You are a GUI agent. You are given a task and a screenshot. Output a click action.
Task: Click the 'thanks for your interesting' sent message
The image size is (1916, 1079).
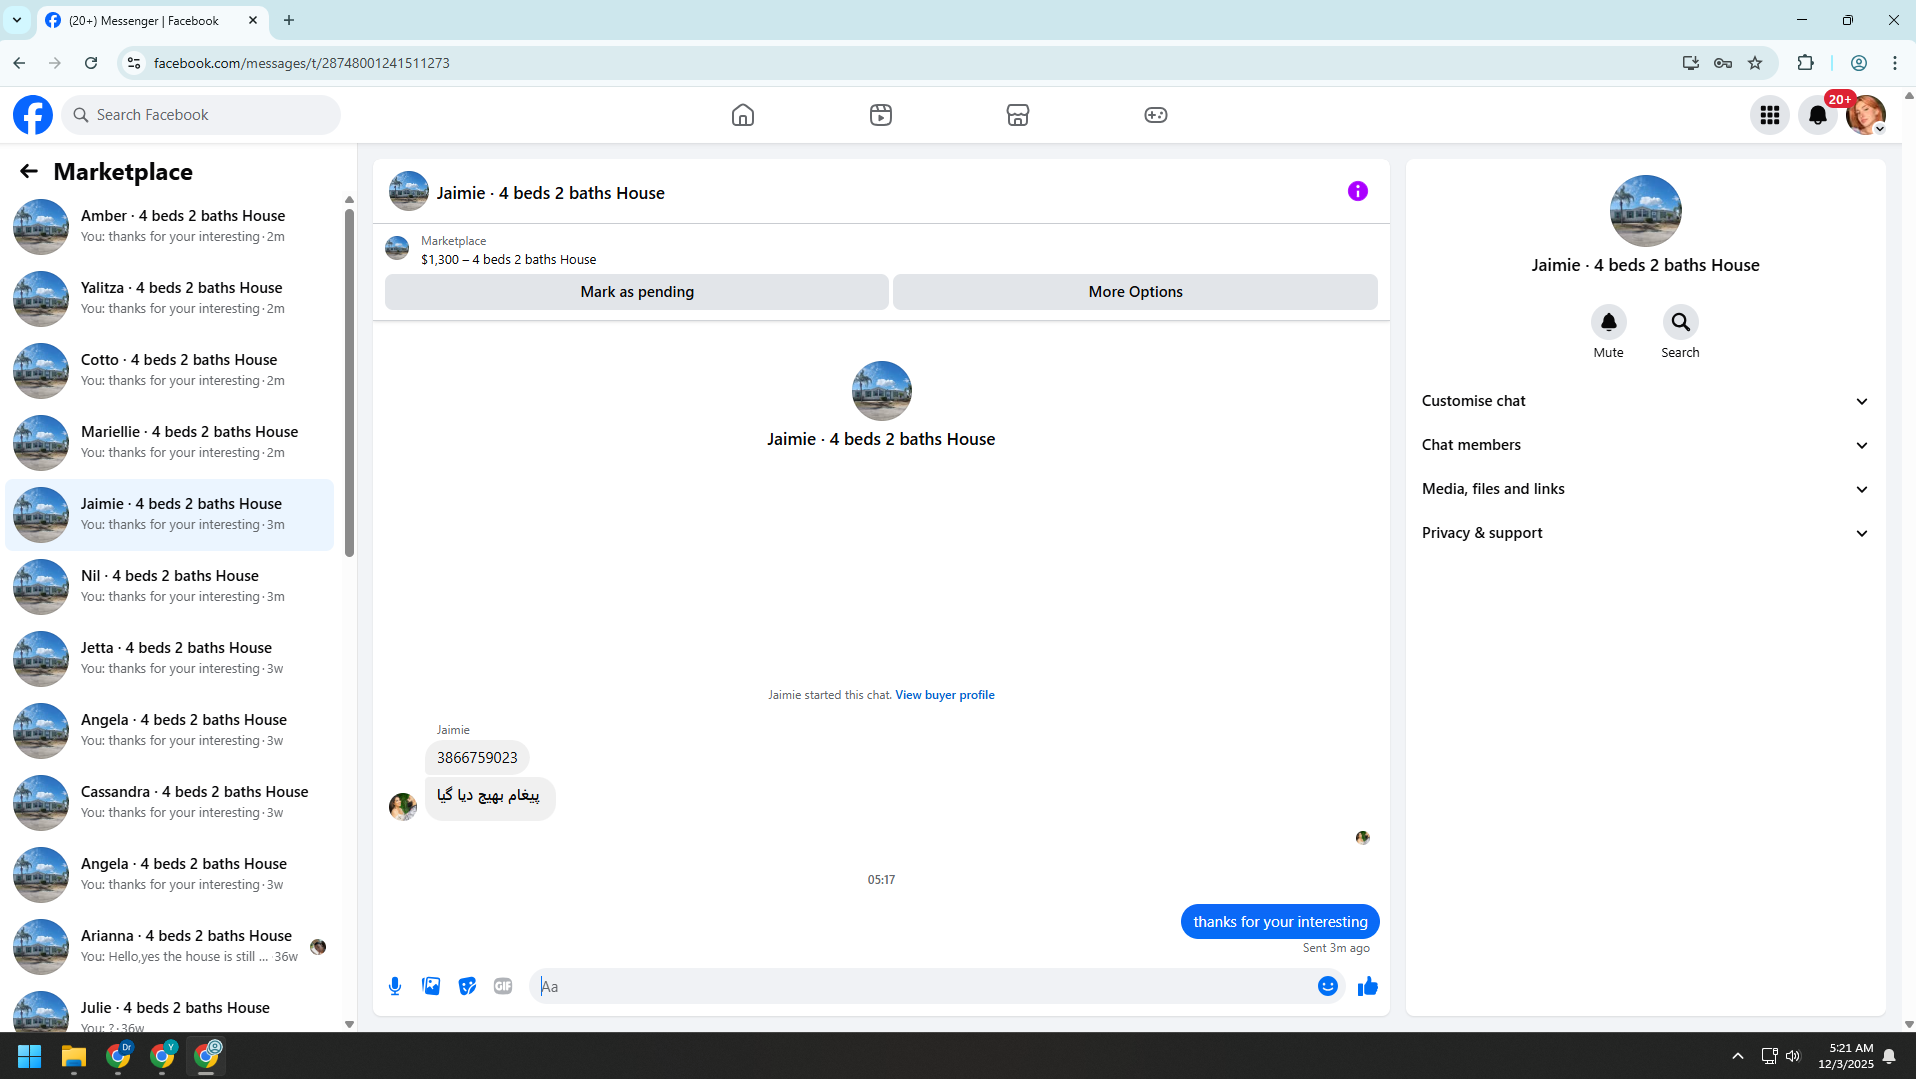tap(1280, 922)
